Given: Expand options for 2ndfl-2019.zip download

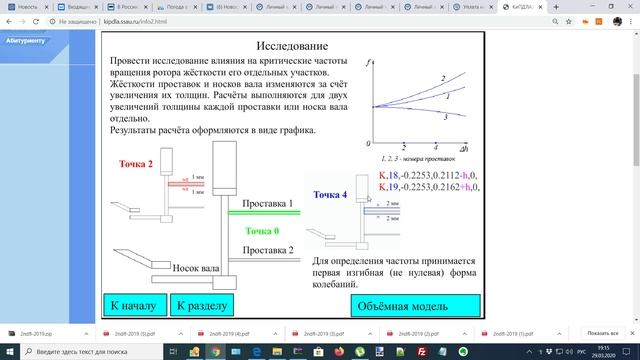Looking at the screenshot, I should (x=86, y=333).
